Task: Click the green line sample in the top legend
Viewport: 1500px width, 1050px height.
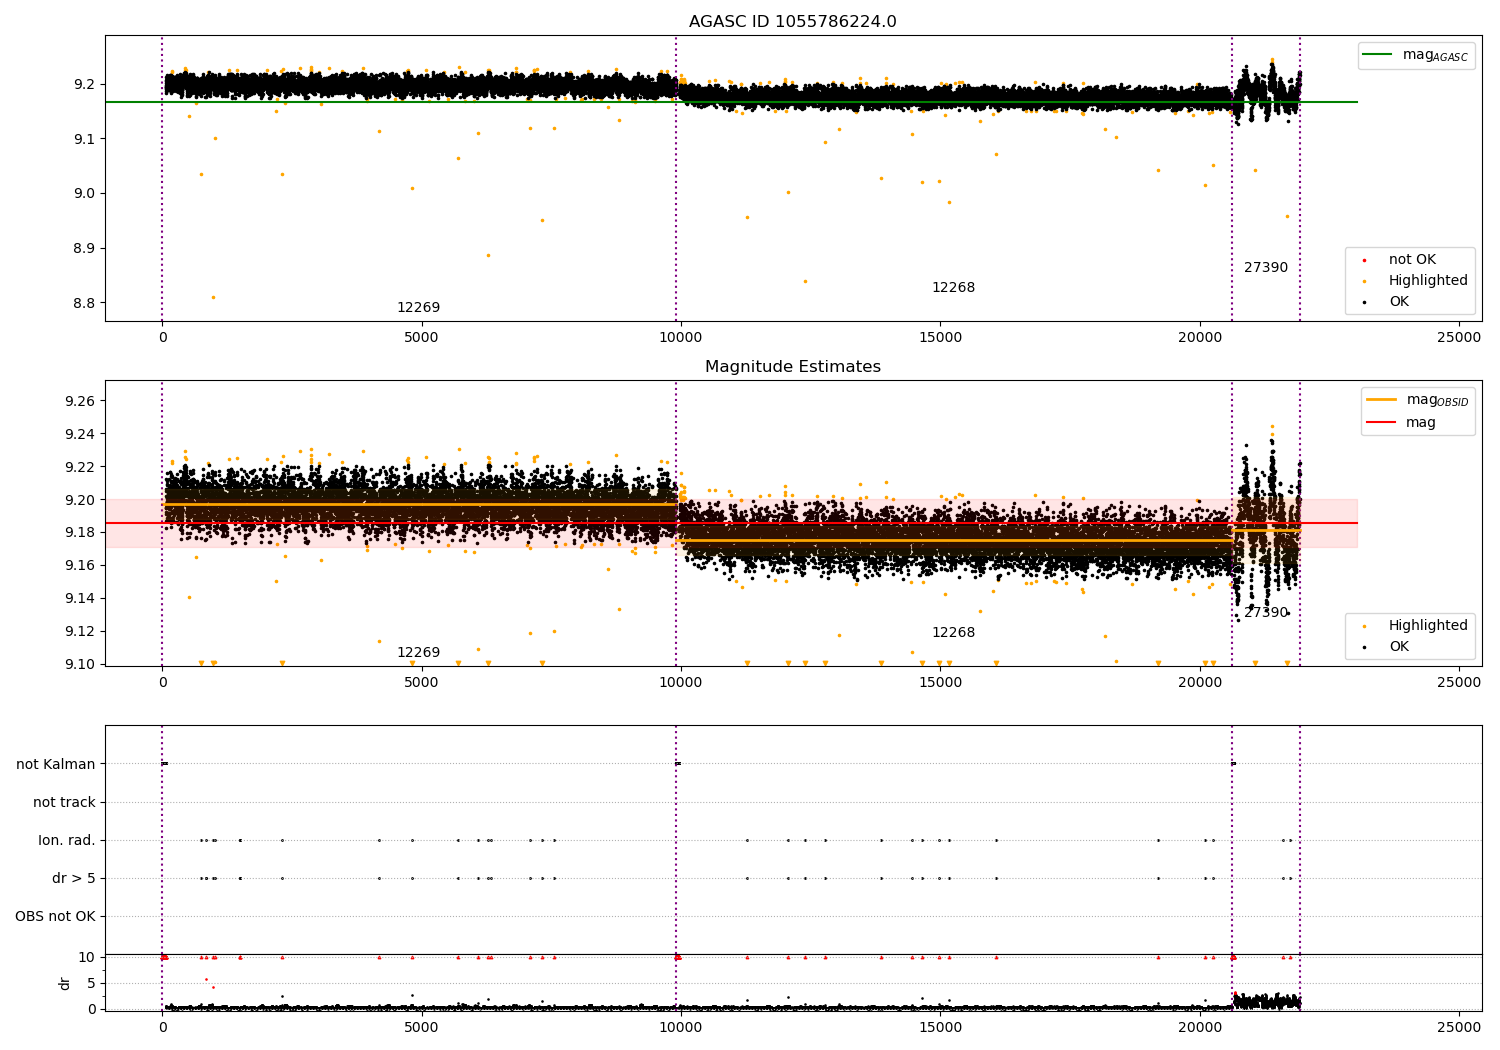Action: 1378,55
